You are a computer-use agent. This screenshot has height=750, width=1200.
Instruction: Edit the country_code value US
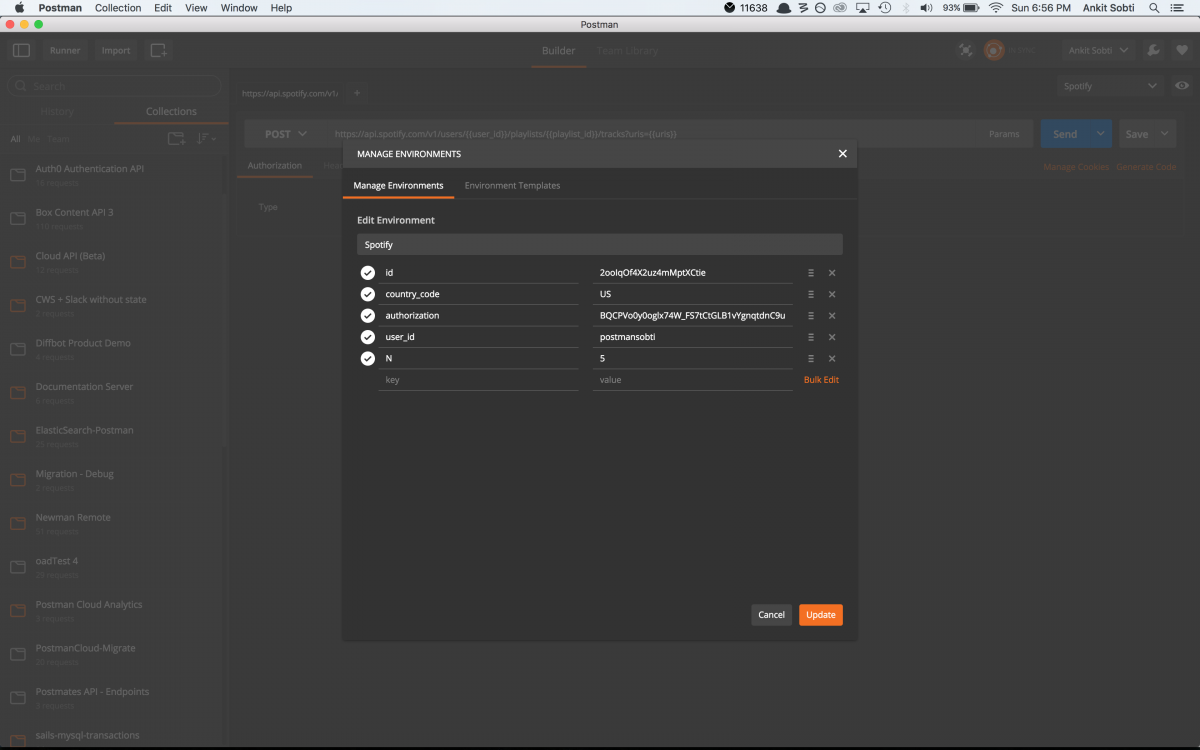[x=692, y=294]
